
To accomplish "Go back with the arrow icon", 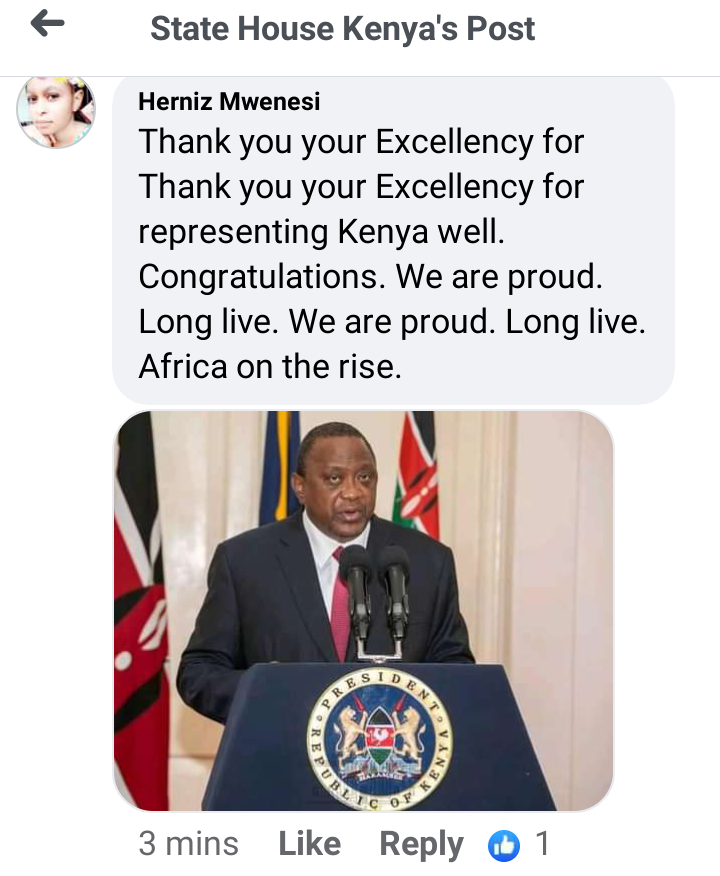I will (47, 25).
